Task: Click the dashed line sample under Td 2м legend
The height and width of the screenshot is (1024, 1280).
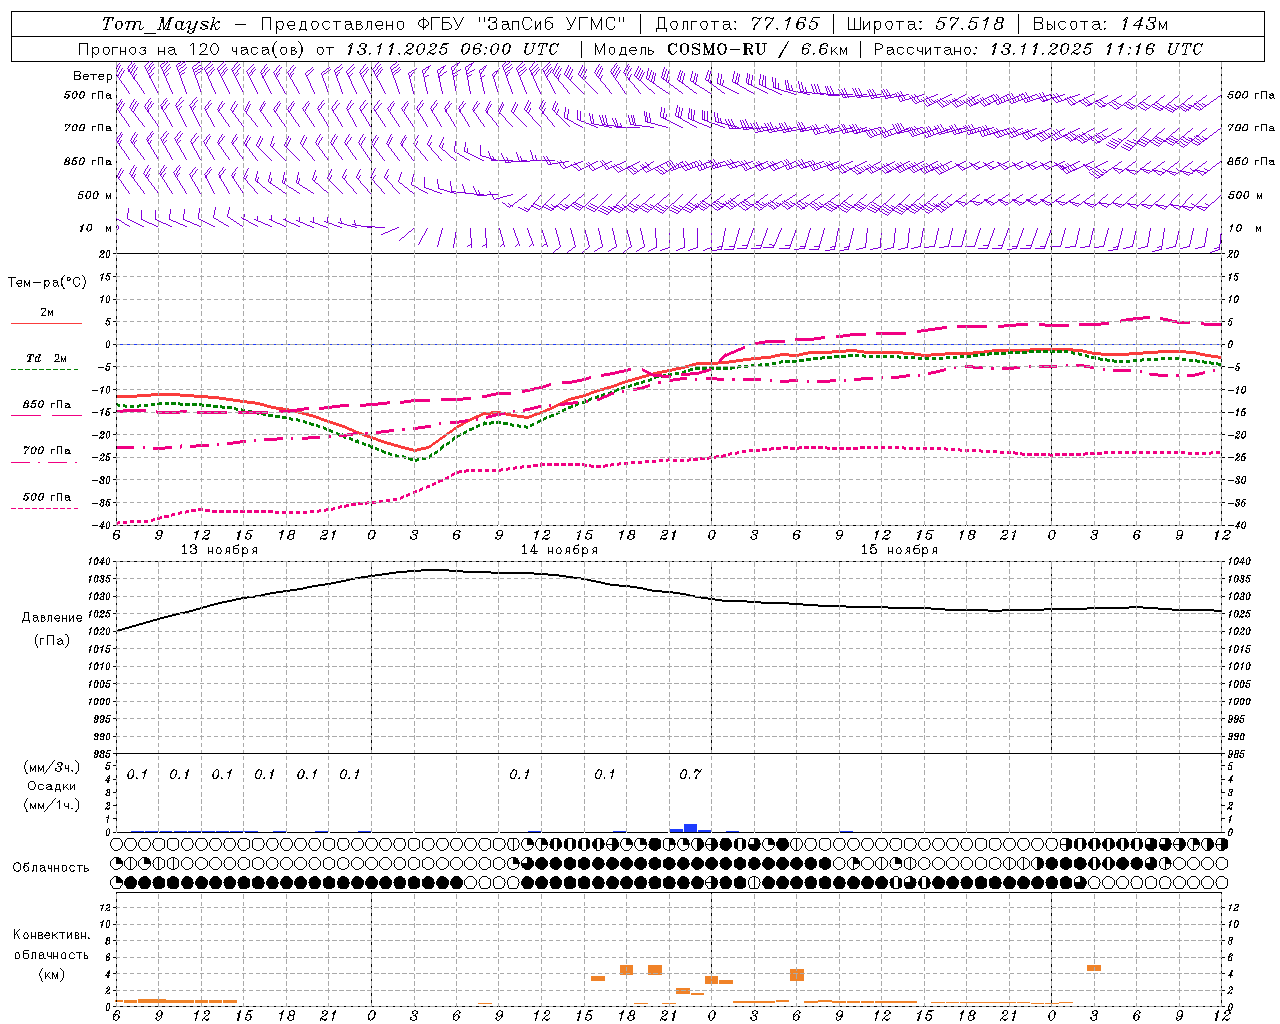Action: click(45, 369)
